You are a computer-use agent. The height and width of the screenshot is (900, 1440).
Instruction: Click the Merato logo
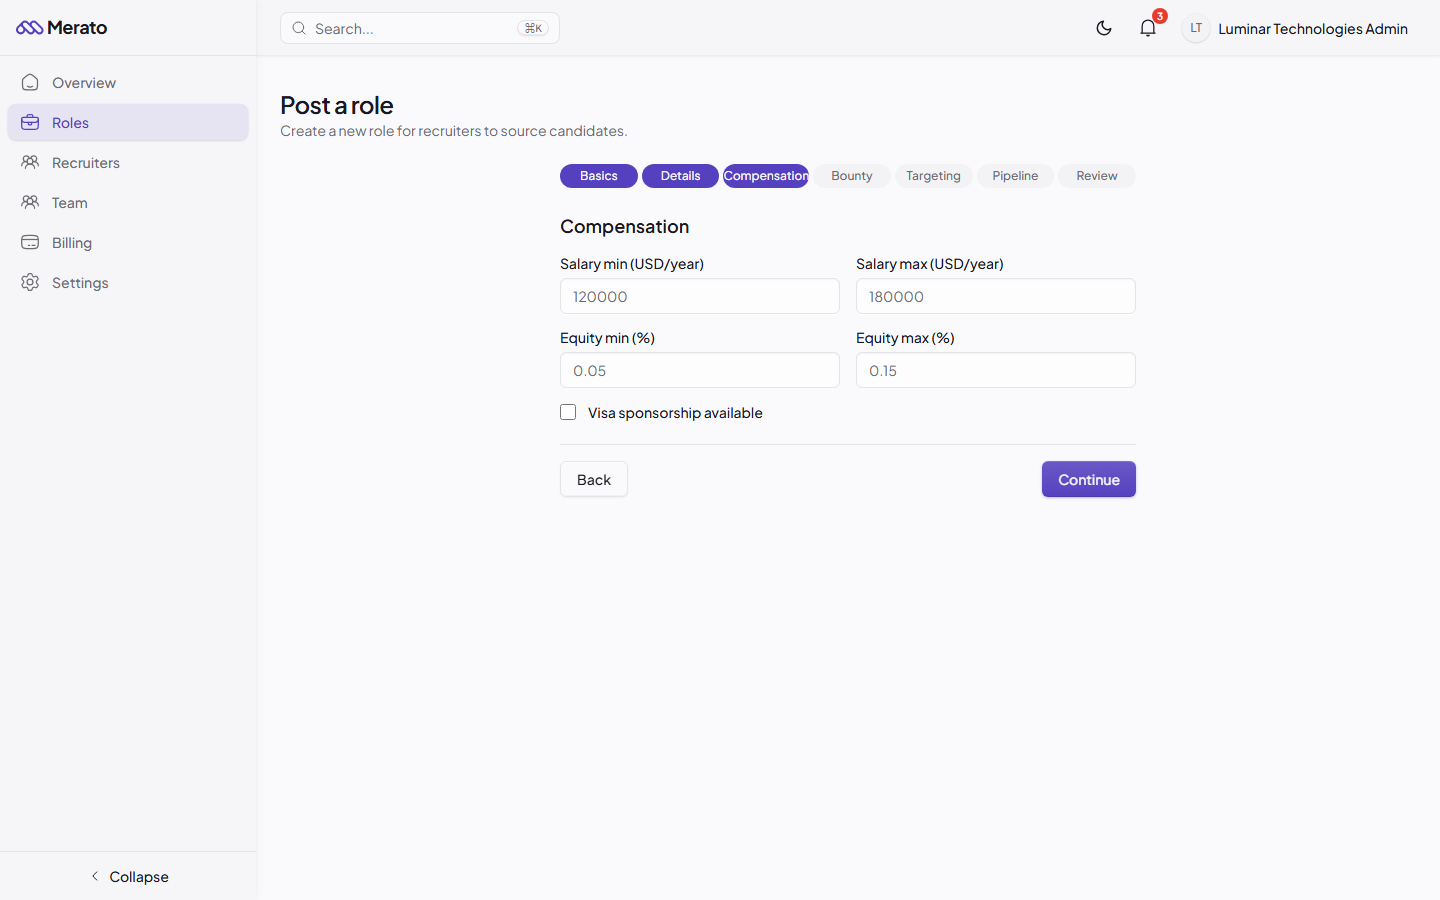point(61,27)
